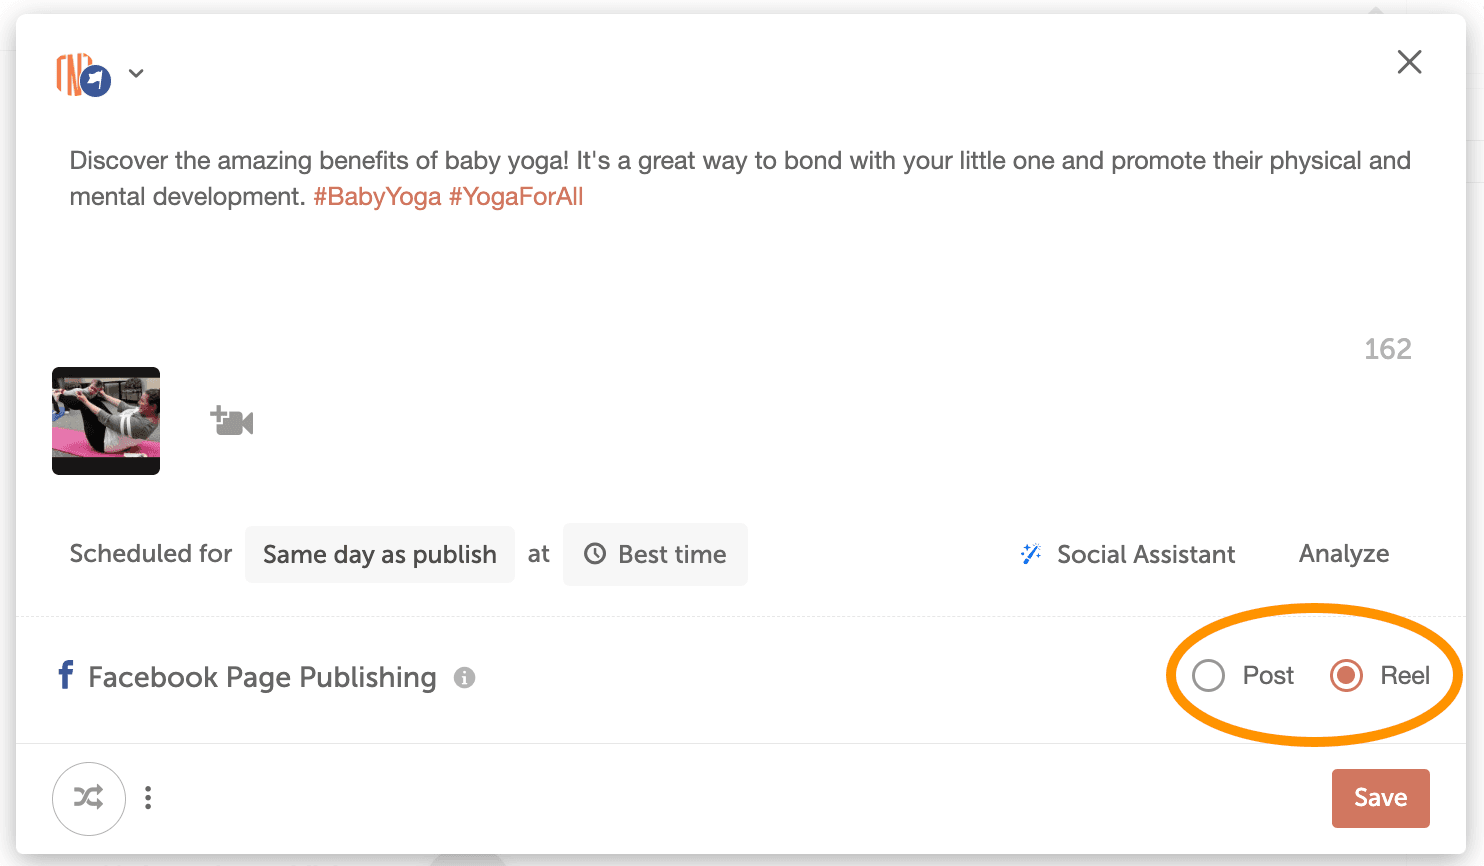Click the Facebook logo icon
The height and width of the screenshot is (866, 1484).
pos(66,676)
